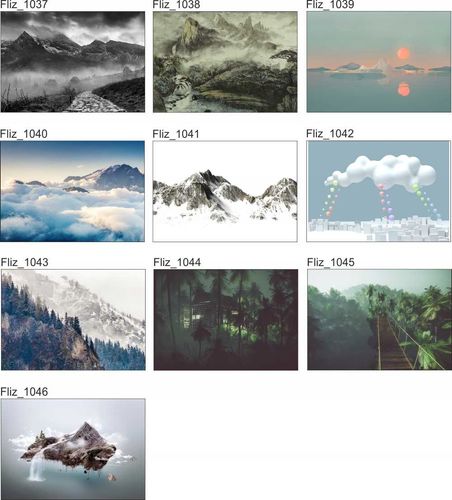Click the Fliz_1046 label text
Image resolution: width=452 pixels, height=500 pixels.
[24, 392]
